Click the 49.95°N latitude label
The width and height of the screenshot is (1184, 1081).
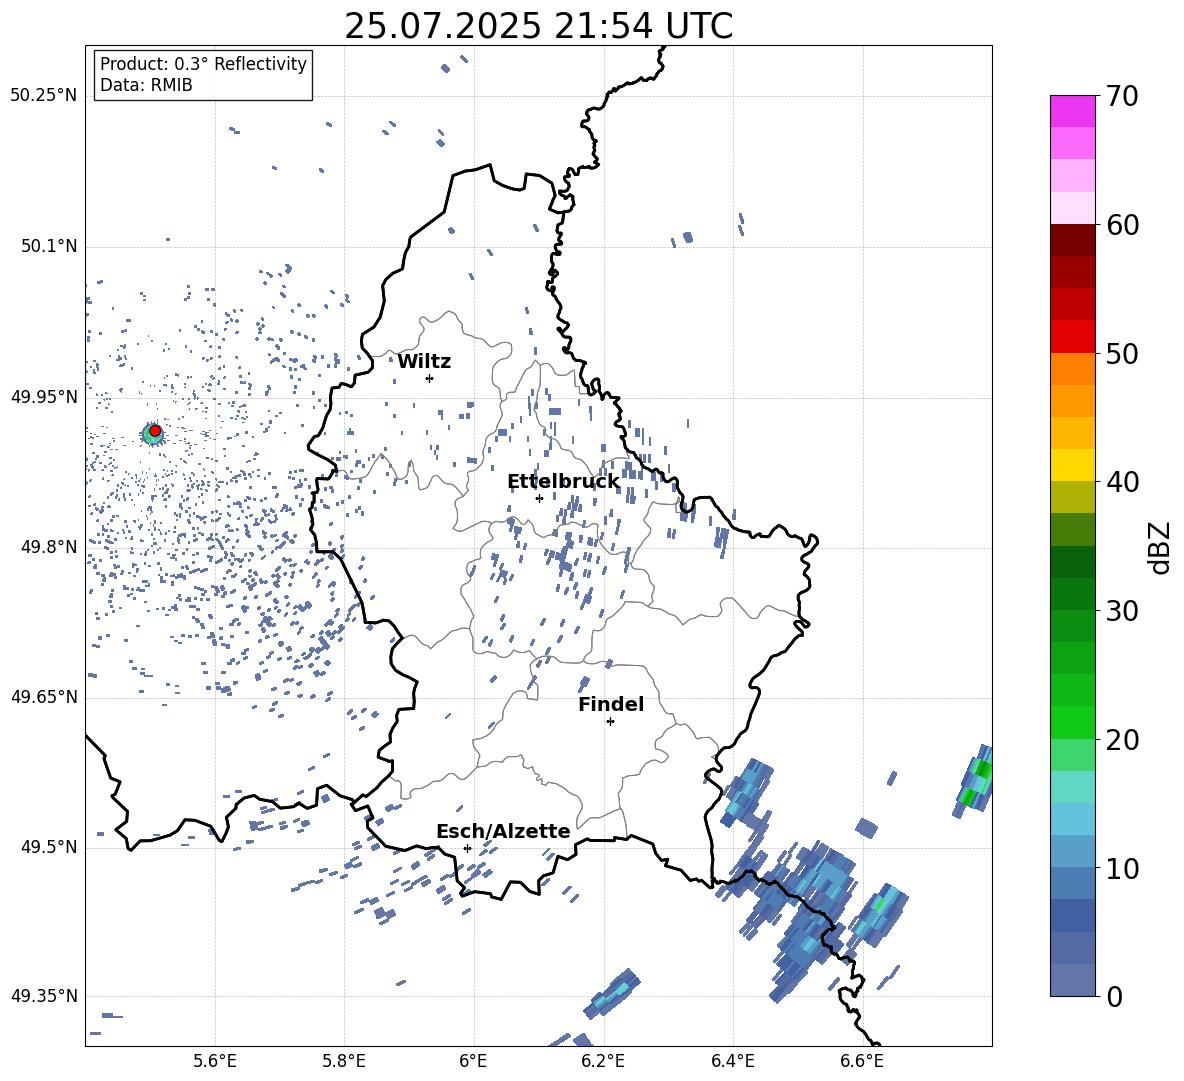tap(44, 397)
